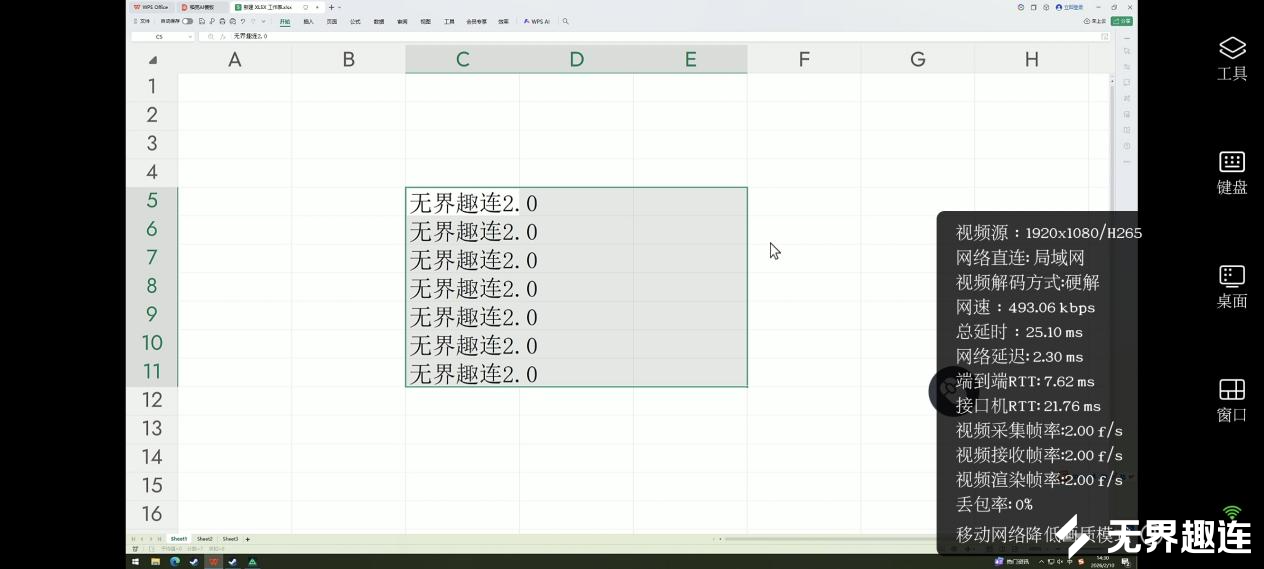
Task: Switch to the 公式 ribbon tab
Action: (355, 21)
